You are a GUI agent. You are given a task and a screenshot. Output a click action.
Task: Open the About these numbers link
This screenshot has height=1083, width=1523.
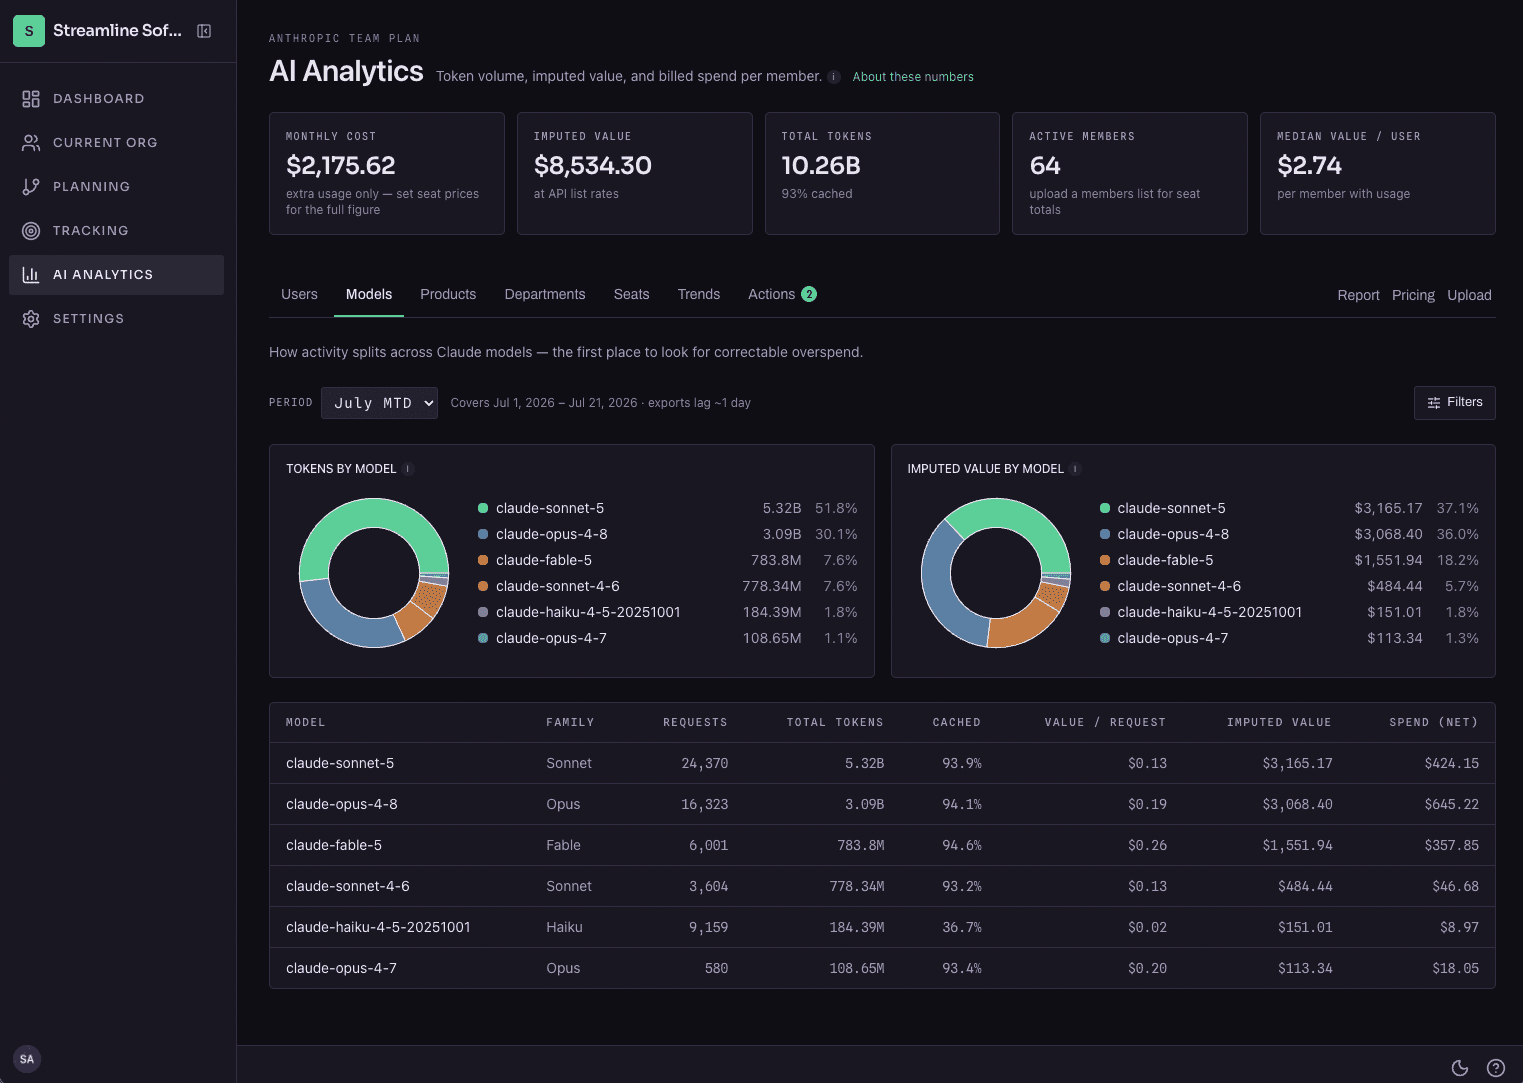tap(913, 77)
